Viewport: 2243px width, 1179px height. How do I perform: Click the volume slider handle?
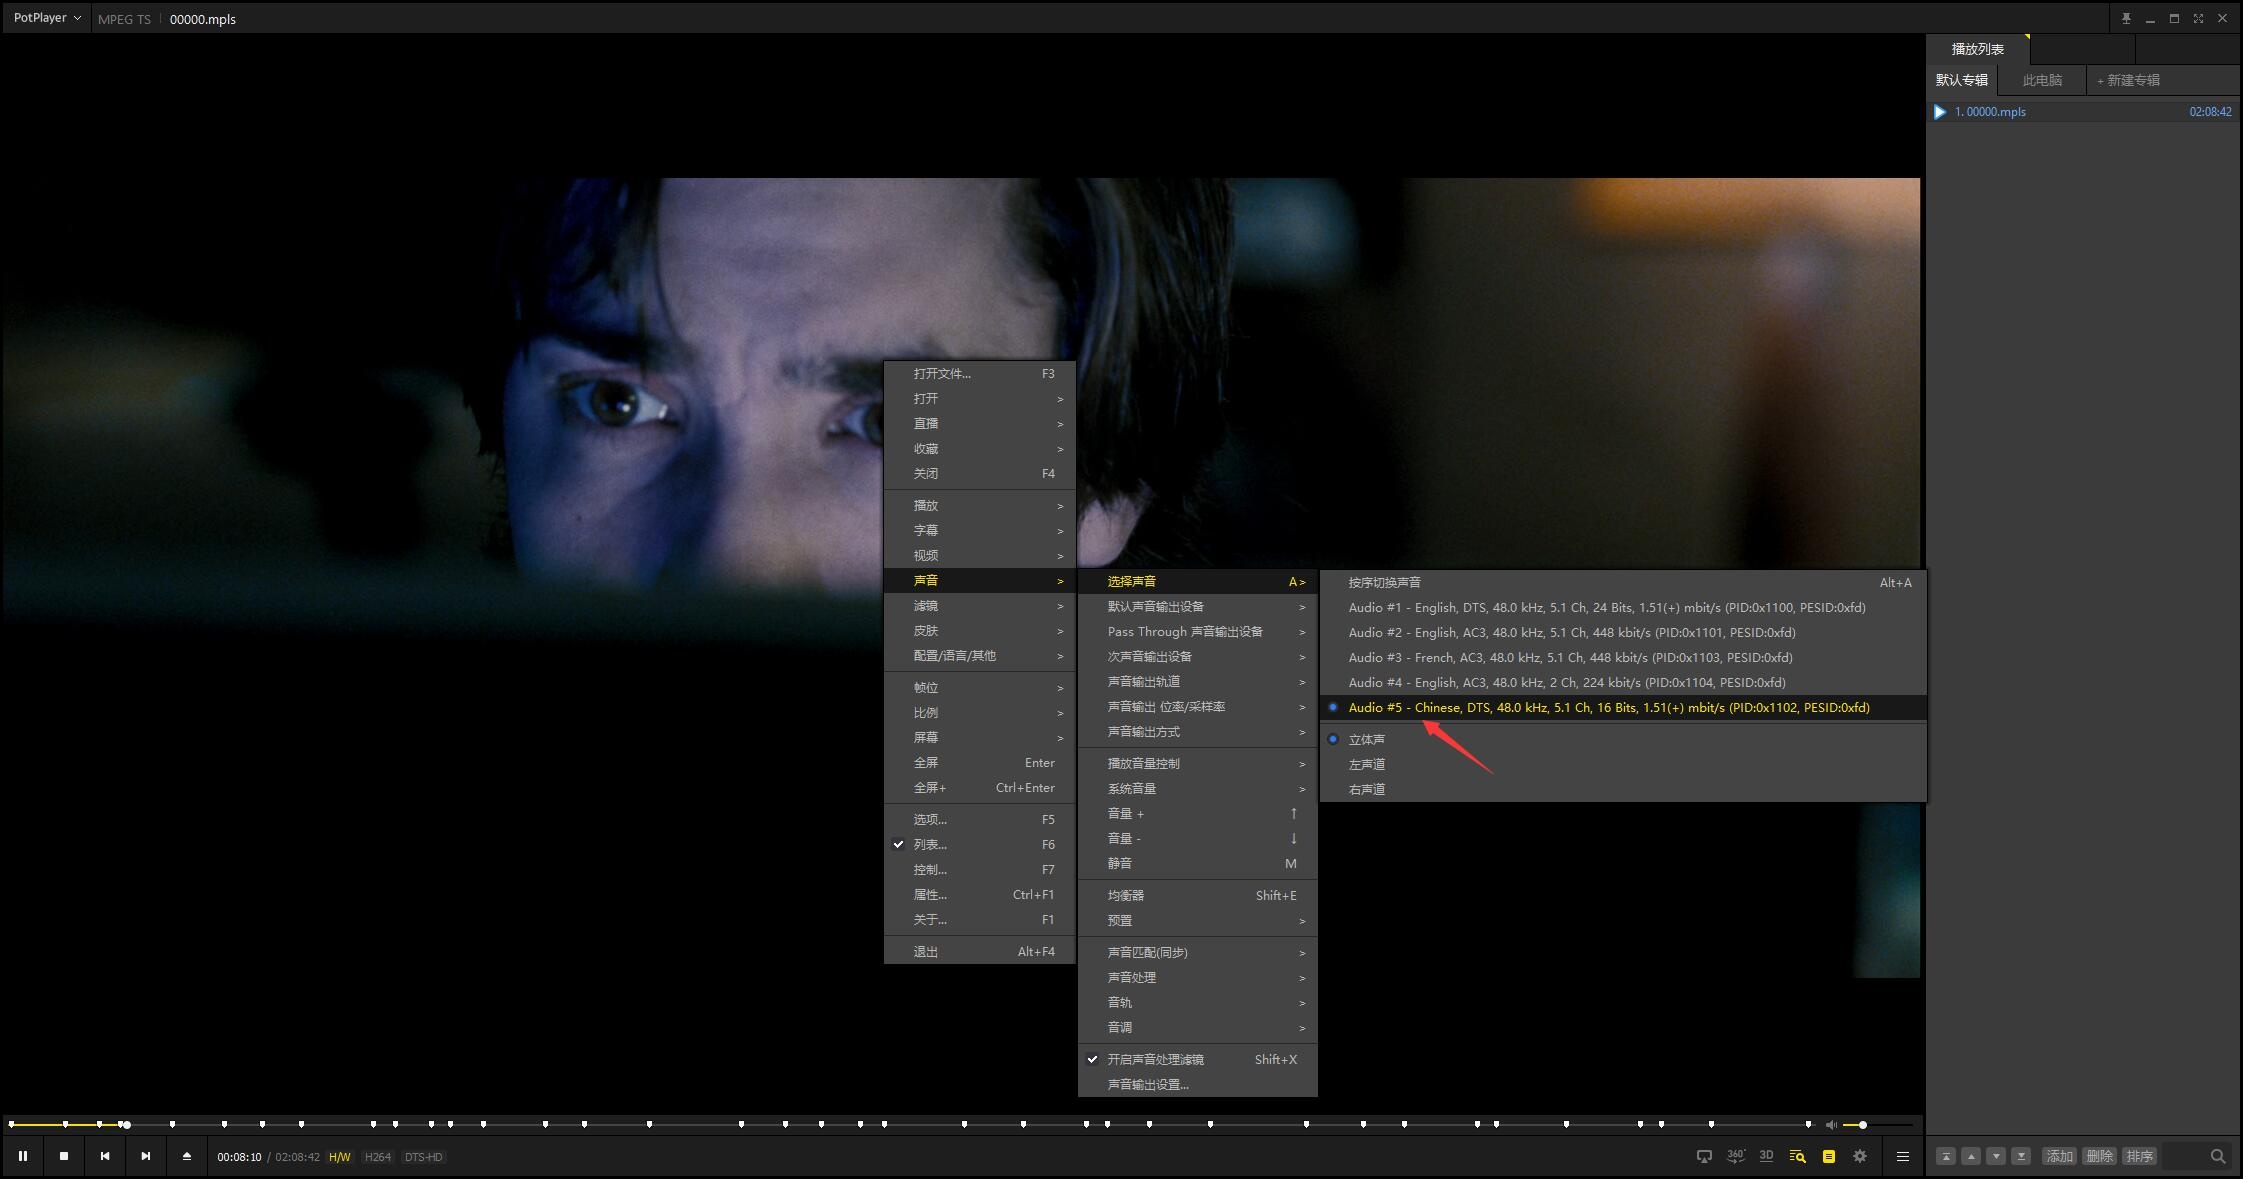point(1863,1125)
